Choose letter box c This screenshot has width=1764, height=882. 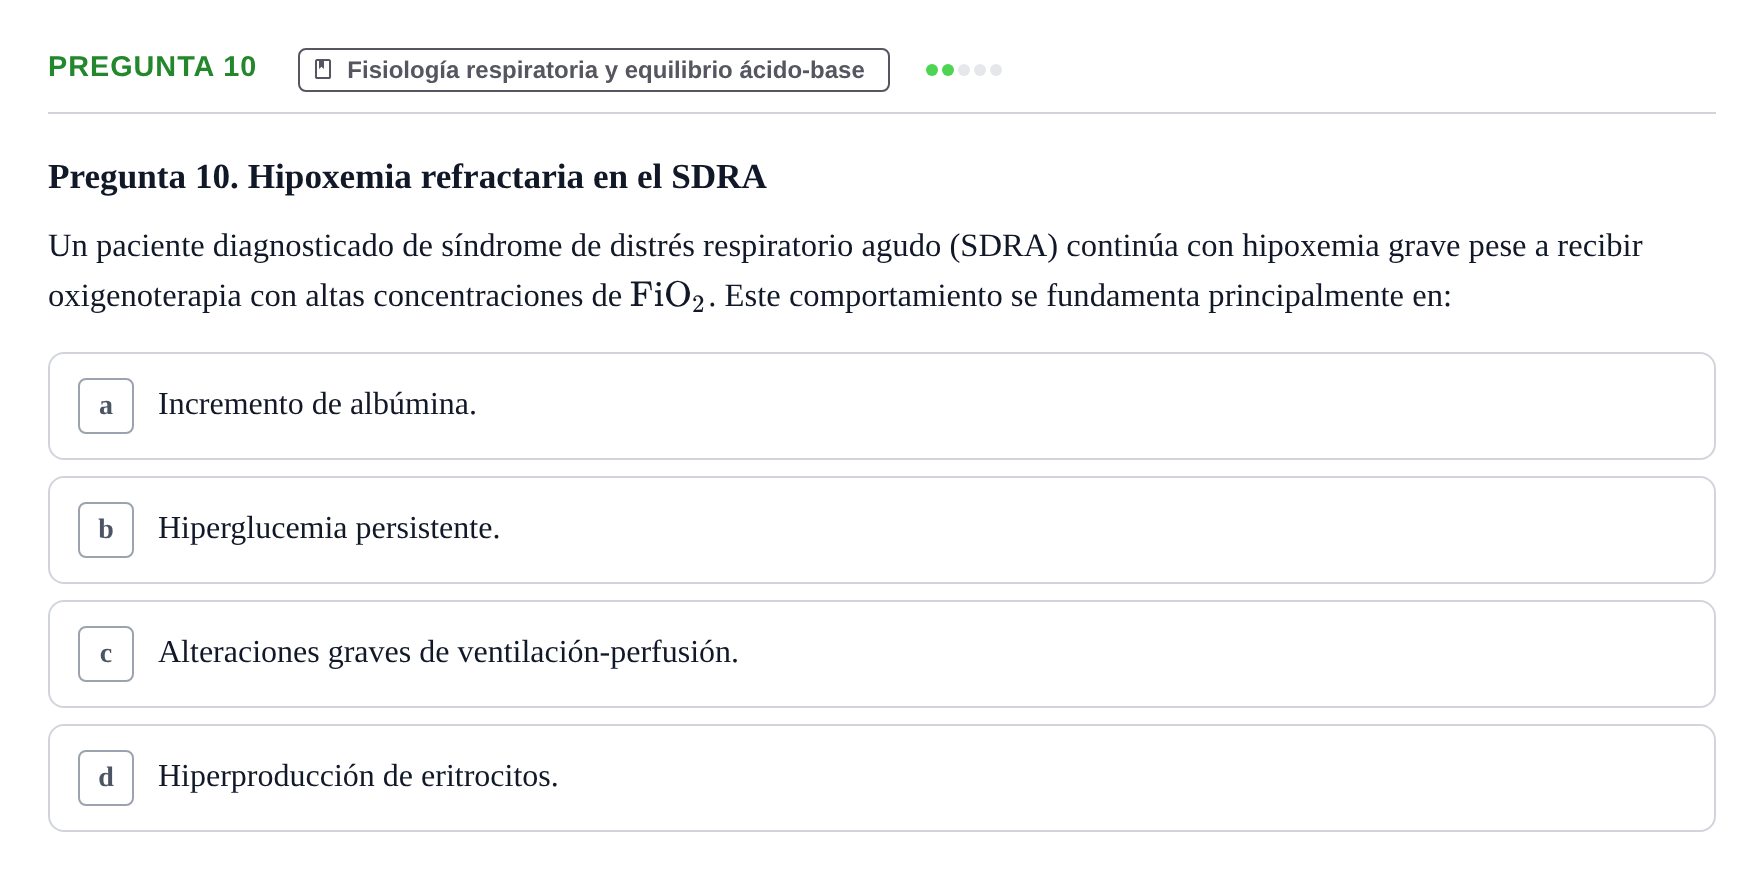tap(106, 654)
